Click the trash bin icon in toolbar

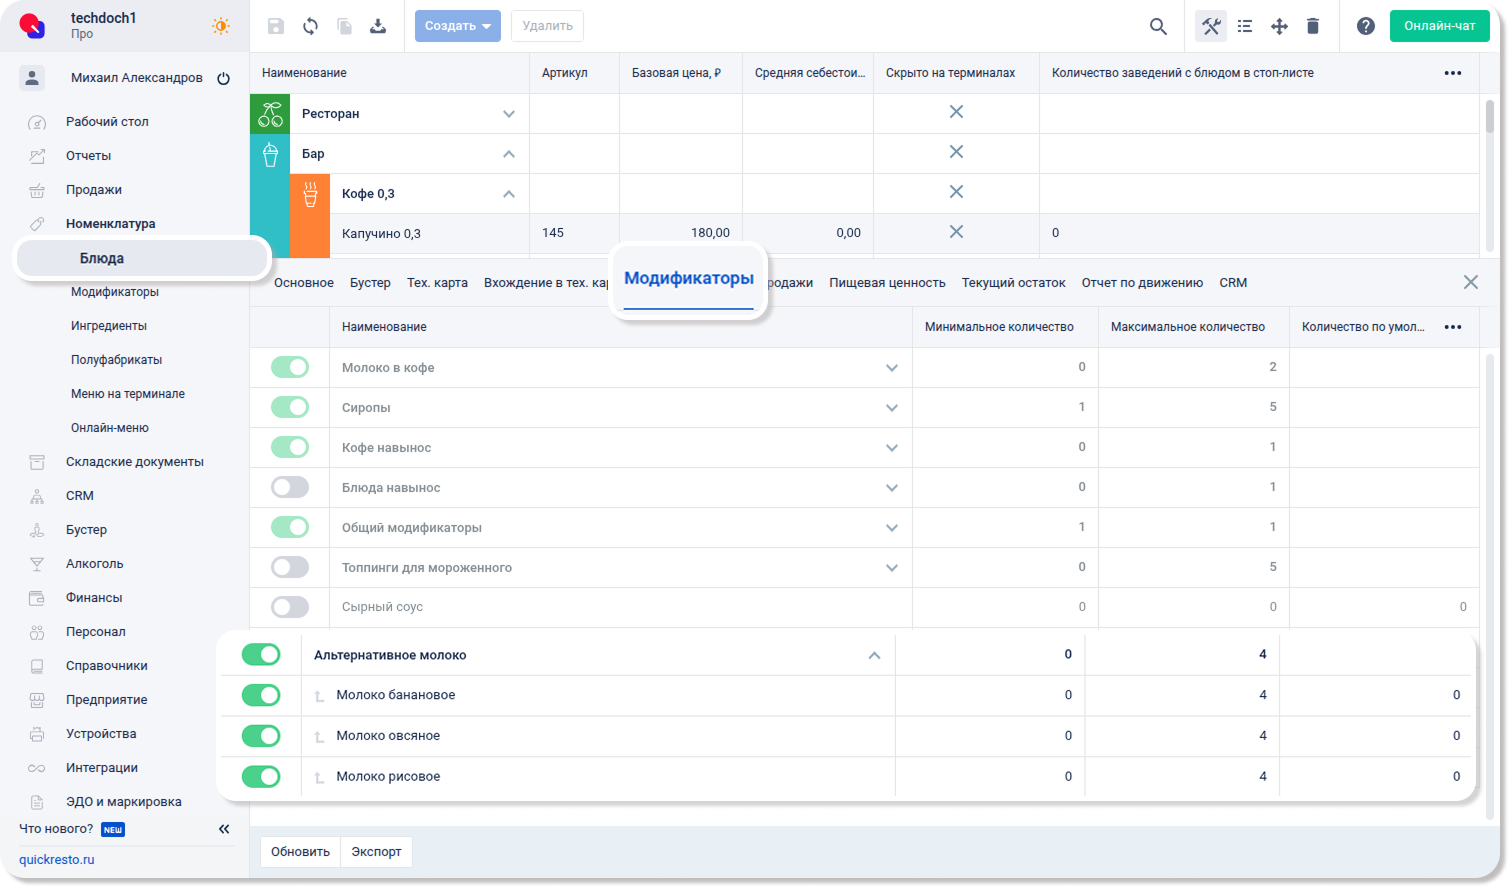point(1313,26)
